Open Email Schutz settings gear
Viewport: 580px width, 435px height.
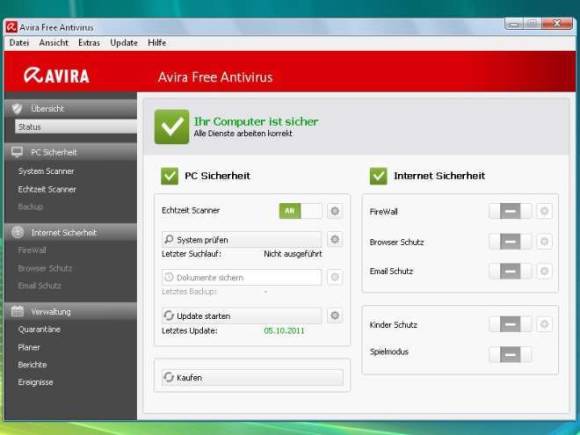coord(544,271)
